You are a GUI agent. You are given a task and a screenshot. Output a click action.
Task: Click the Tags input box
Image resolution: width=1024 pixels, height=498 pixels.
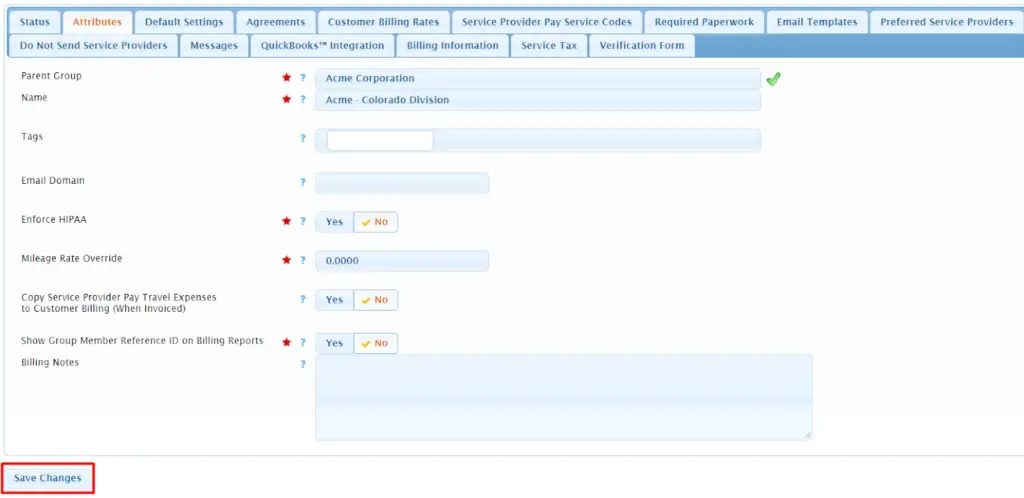coord(380,140)
